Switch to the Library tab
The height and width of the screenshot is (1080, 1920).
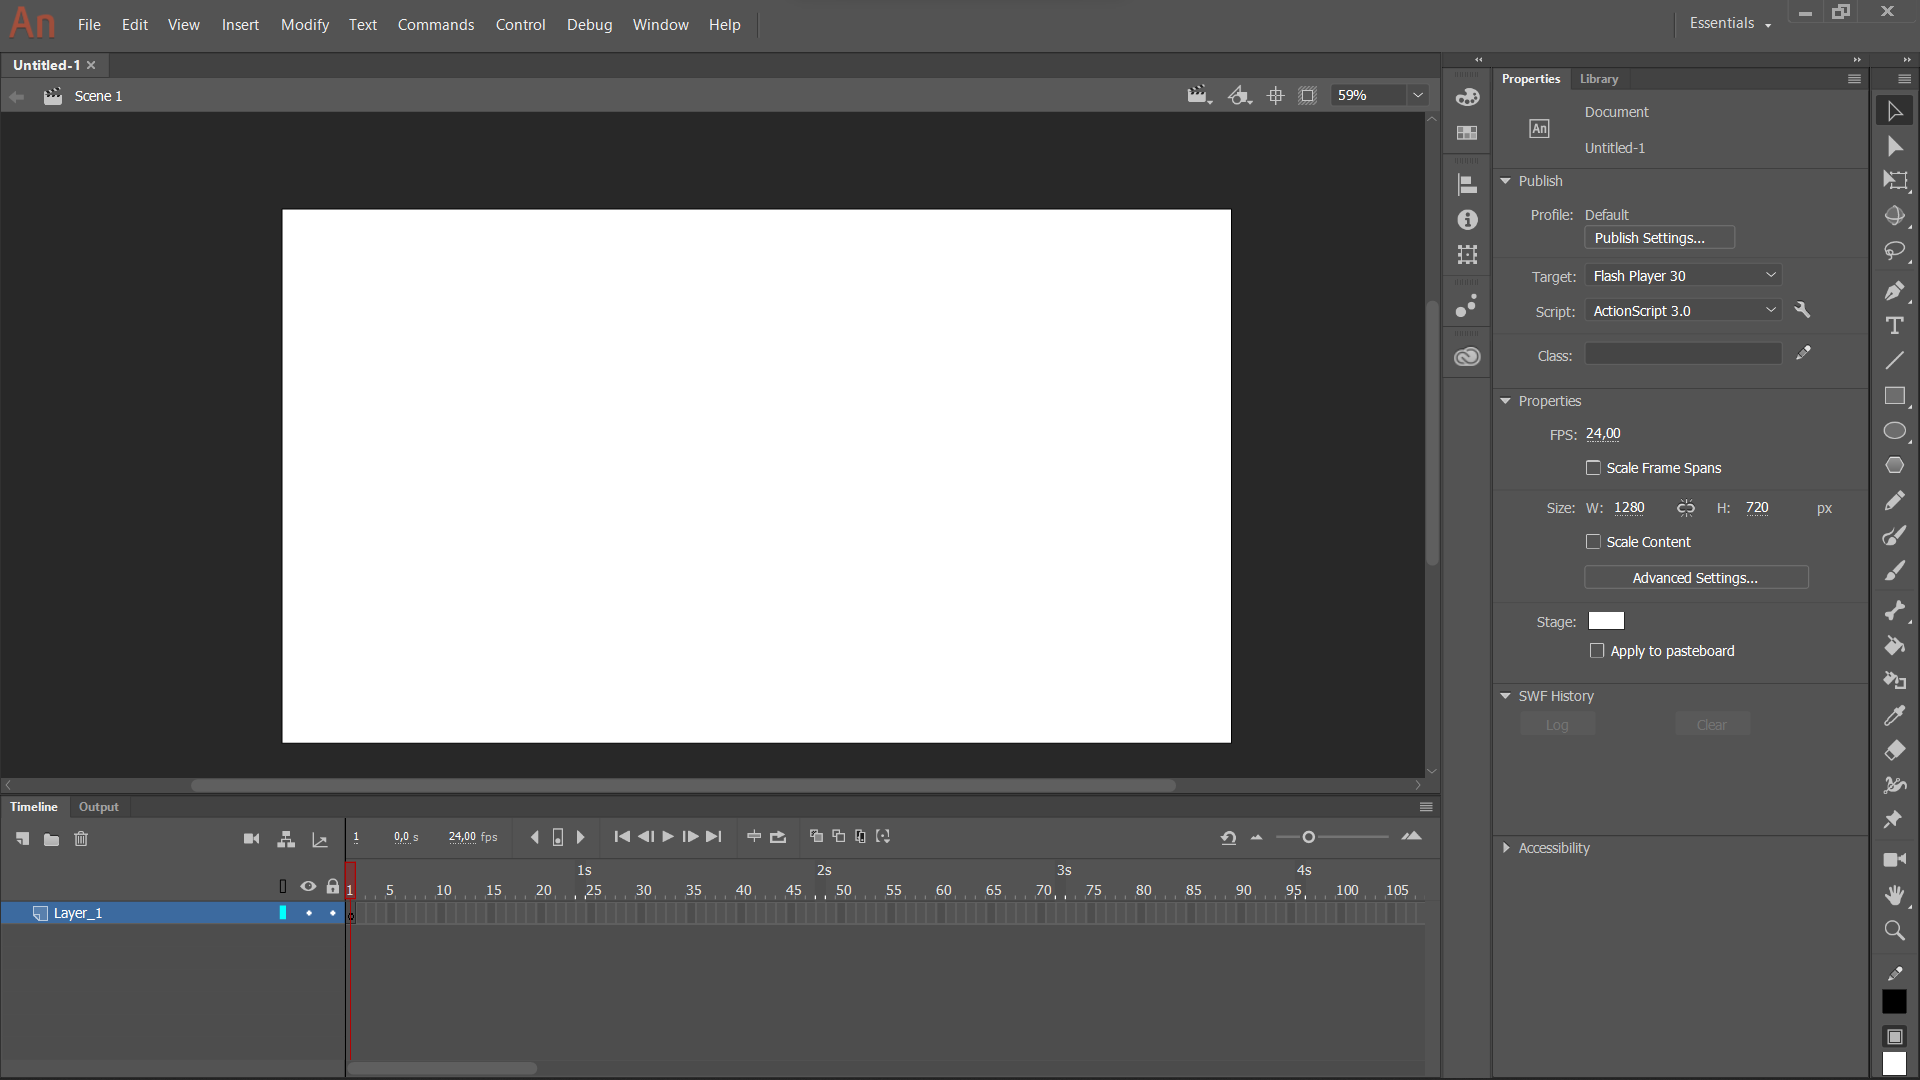[x=1598, y=79]
